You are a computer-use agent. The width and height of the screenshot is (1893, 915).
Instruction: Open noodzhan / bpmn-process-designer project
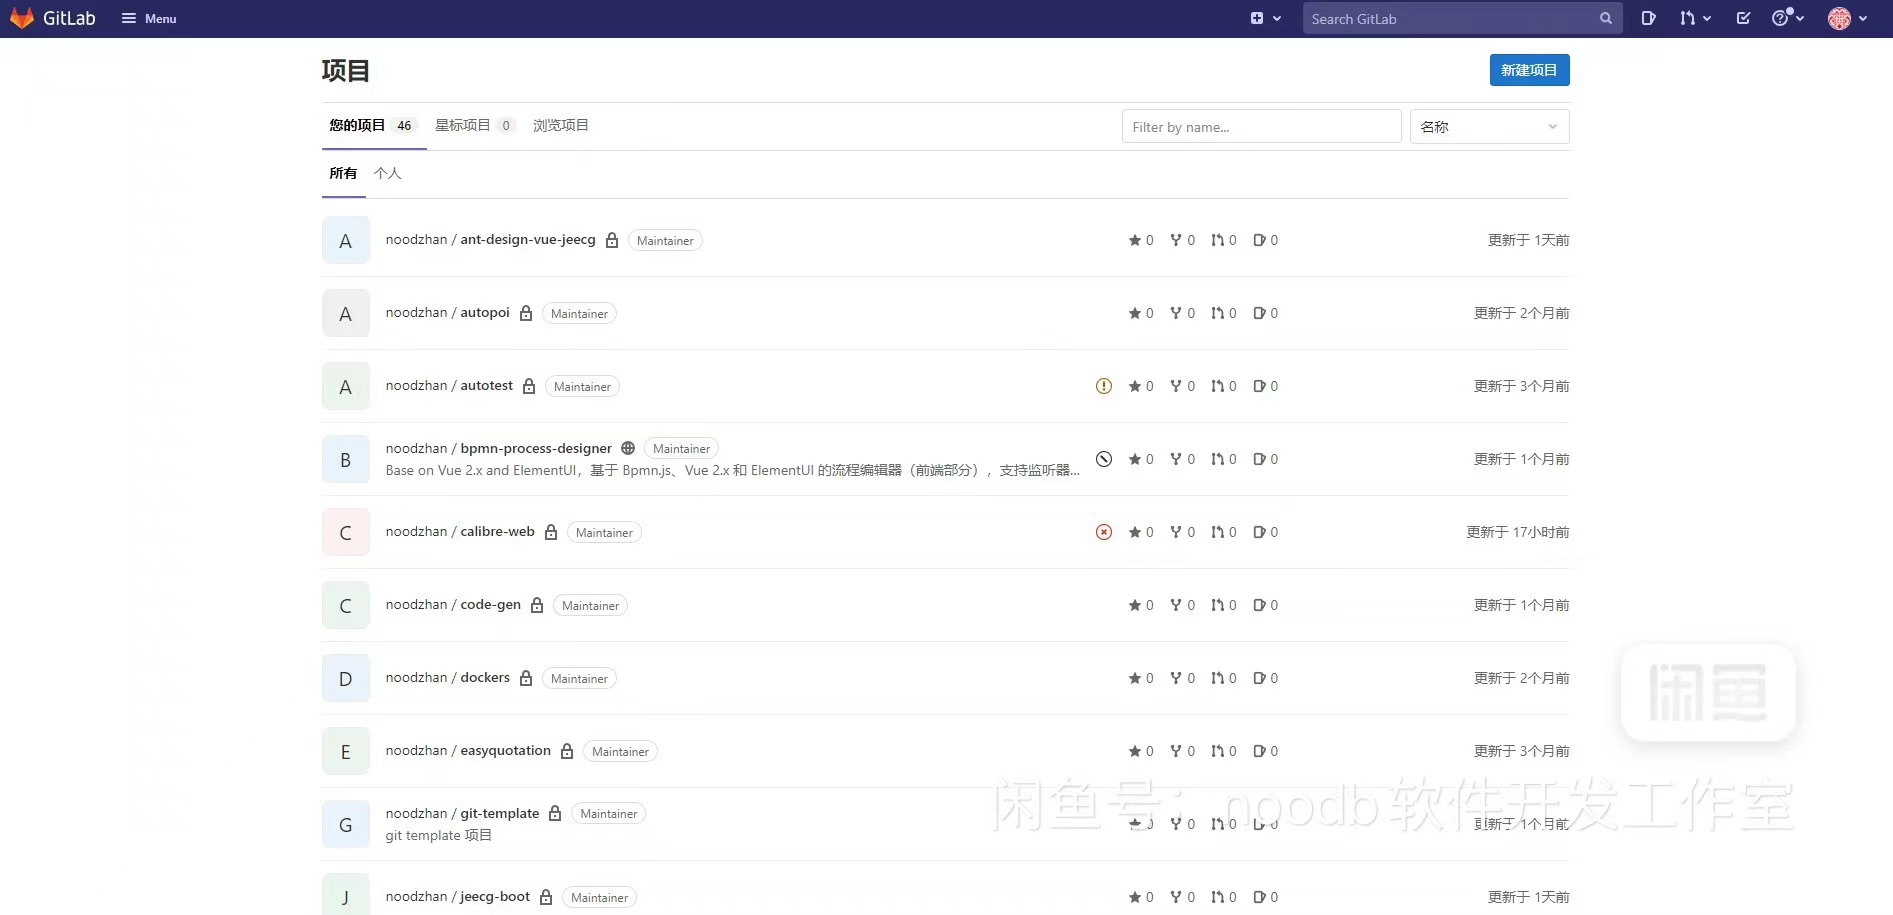499,448
